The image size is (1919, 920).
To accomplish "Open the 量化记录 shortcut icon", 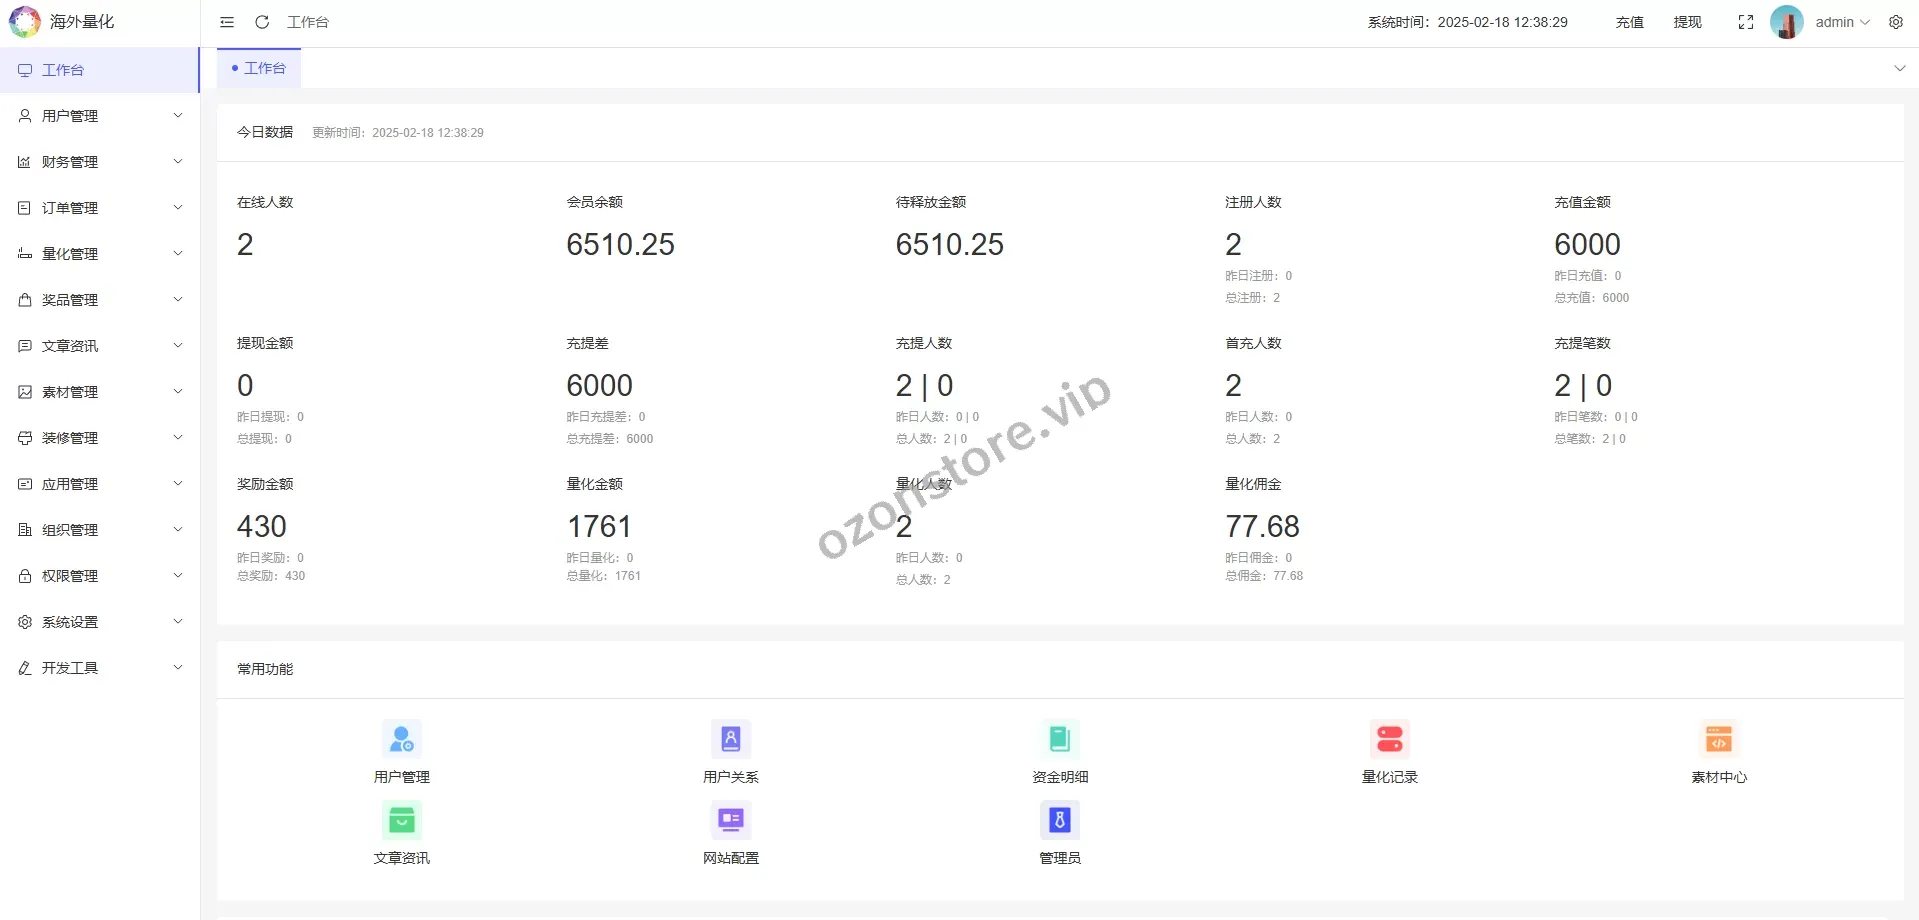I will click(x=1389, y=740).
